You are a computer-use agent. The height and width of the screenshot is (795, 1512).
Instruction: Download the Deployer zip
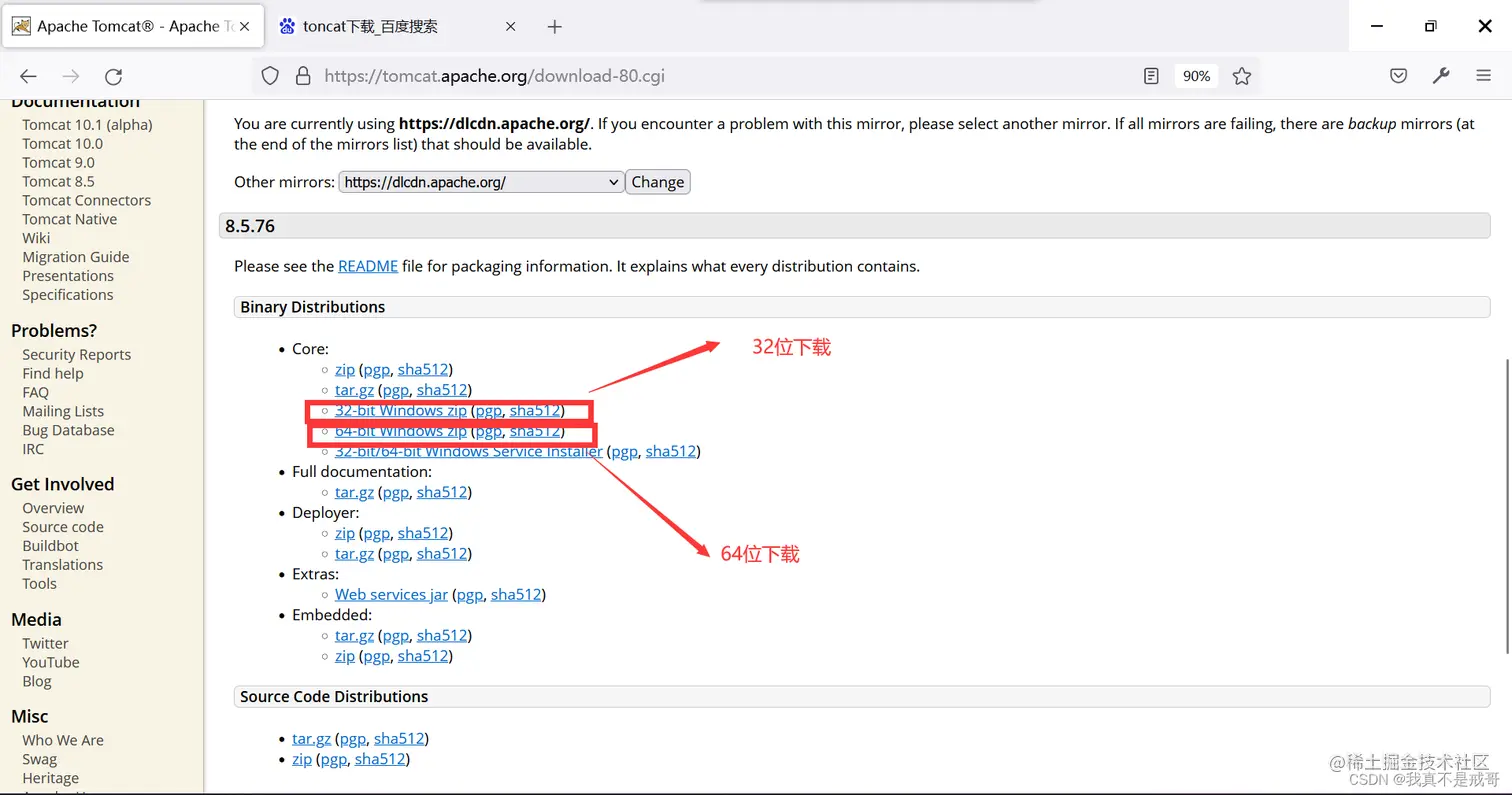(345, 533)
